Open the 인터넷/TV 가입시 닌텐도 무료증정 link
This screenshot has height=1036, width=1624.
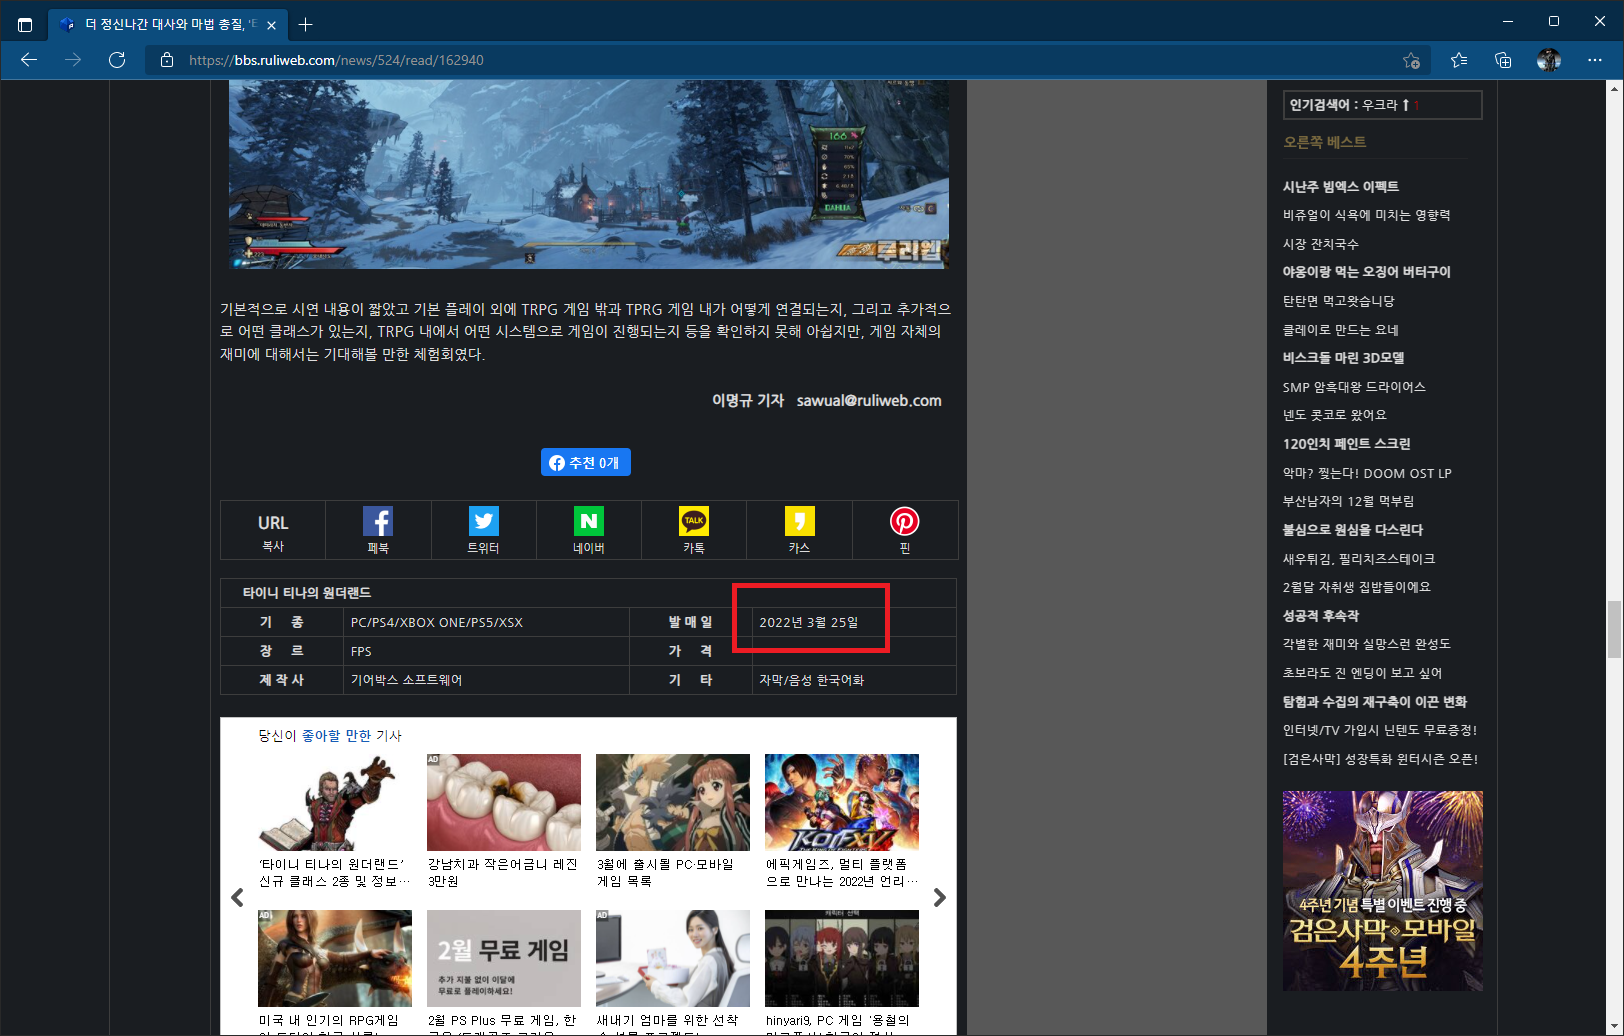point(1380,730)
